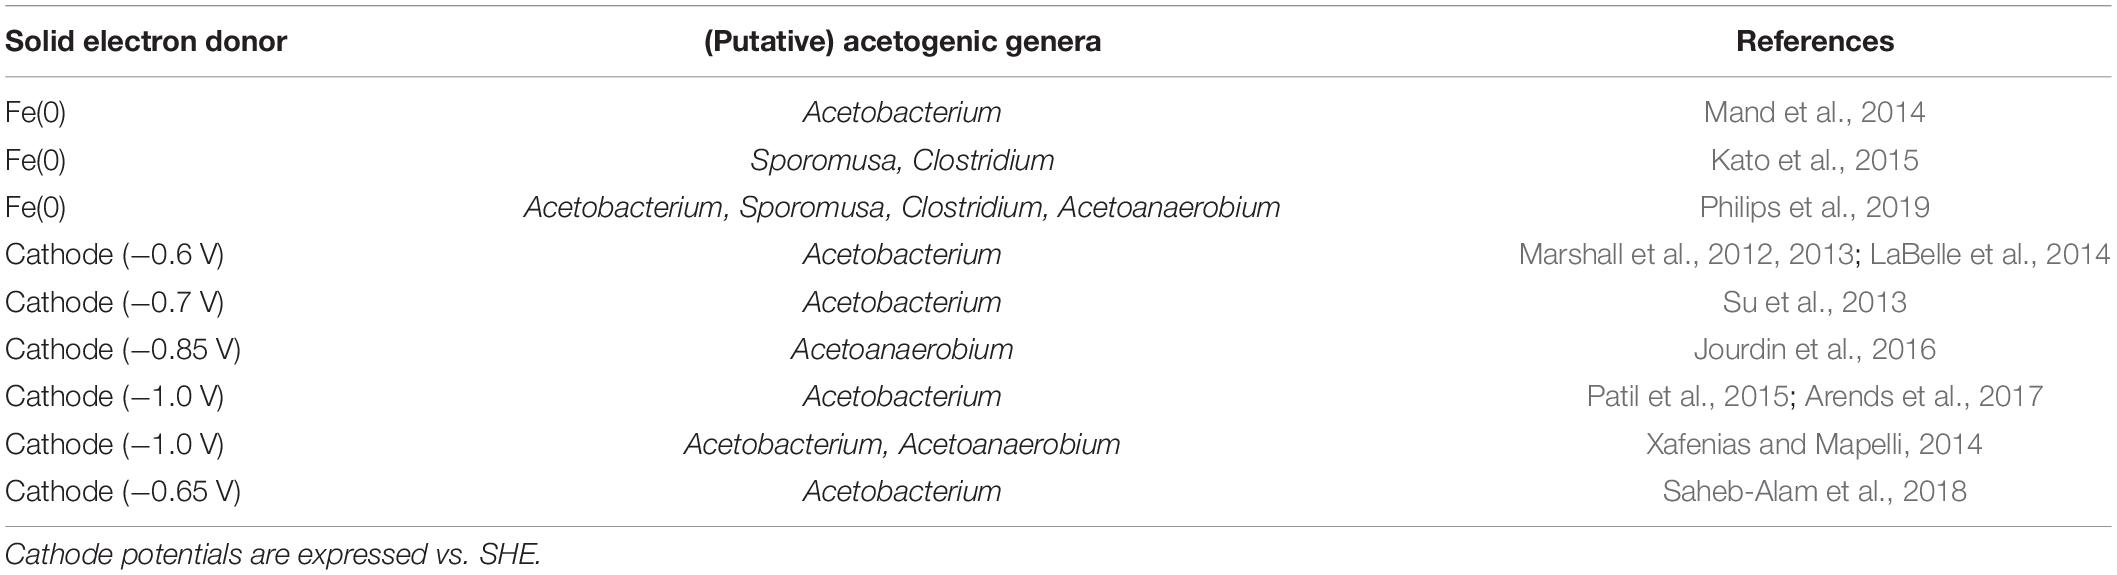Click the Mand et al., 2014 reference

(x=1814, y=112)
